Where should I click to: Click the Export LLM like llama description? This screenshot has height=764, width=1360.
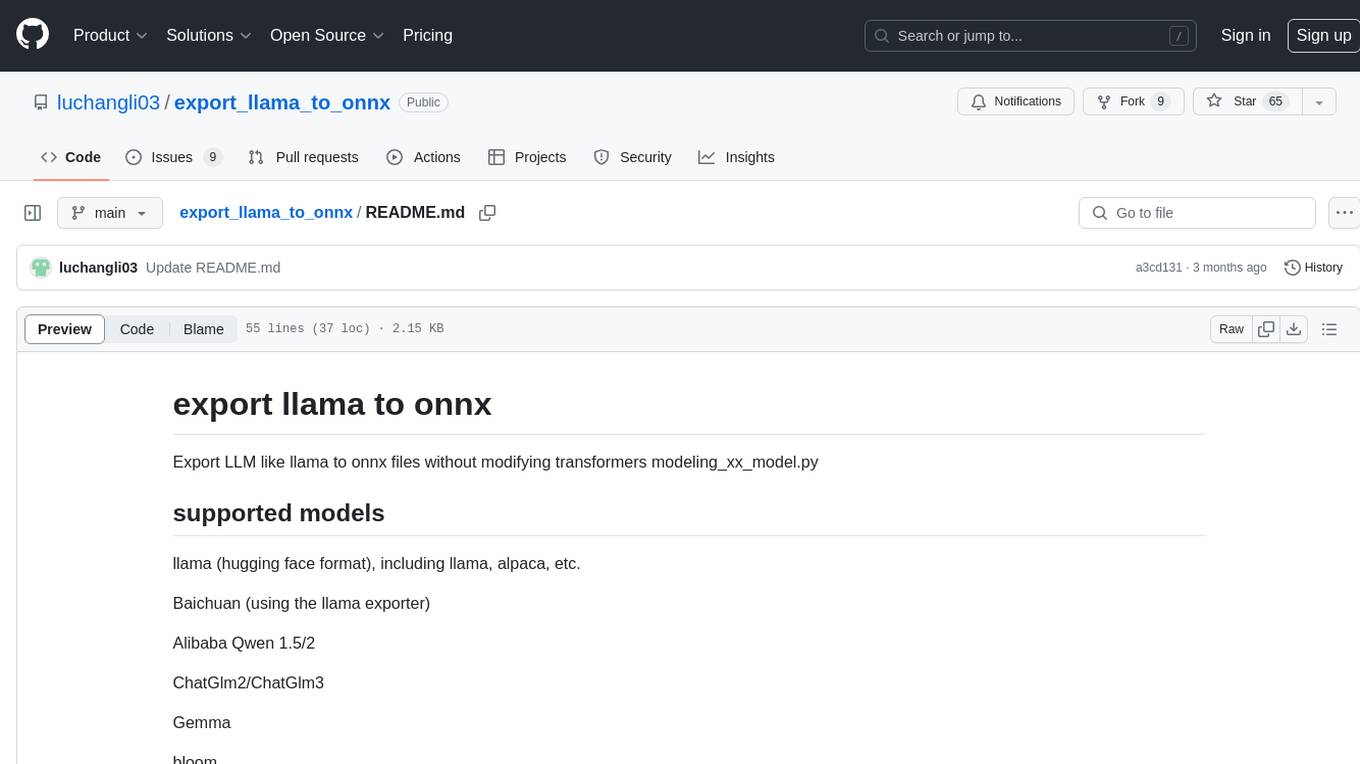click(x=496, y=462)
